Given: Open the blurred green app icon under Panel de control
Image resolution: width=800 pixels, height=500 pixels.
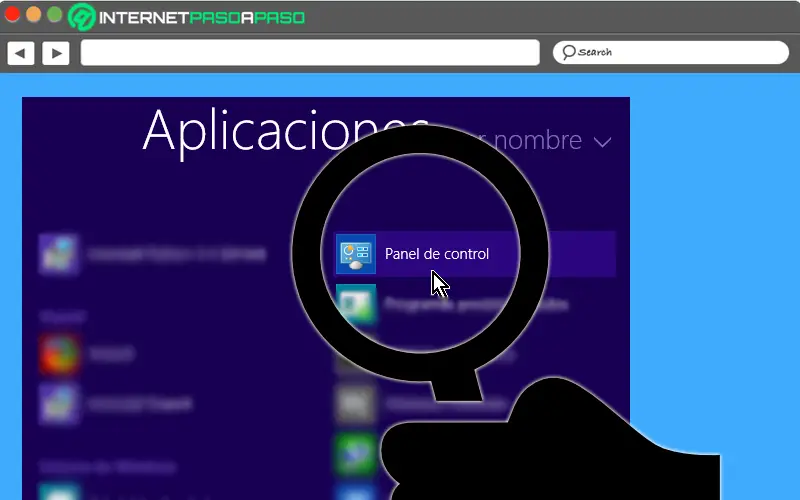Looking at the screenshot, I should pyautogui.click(x=356, y=305).
